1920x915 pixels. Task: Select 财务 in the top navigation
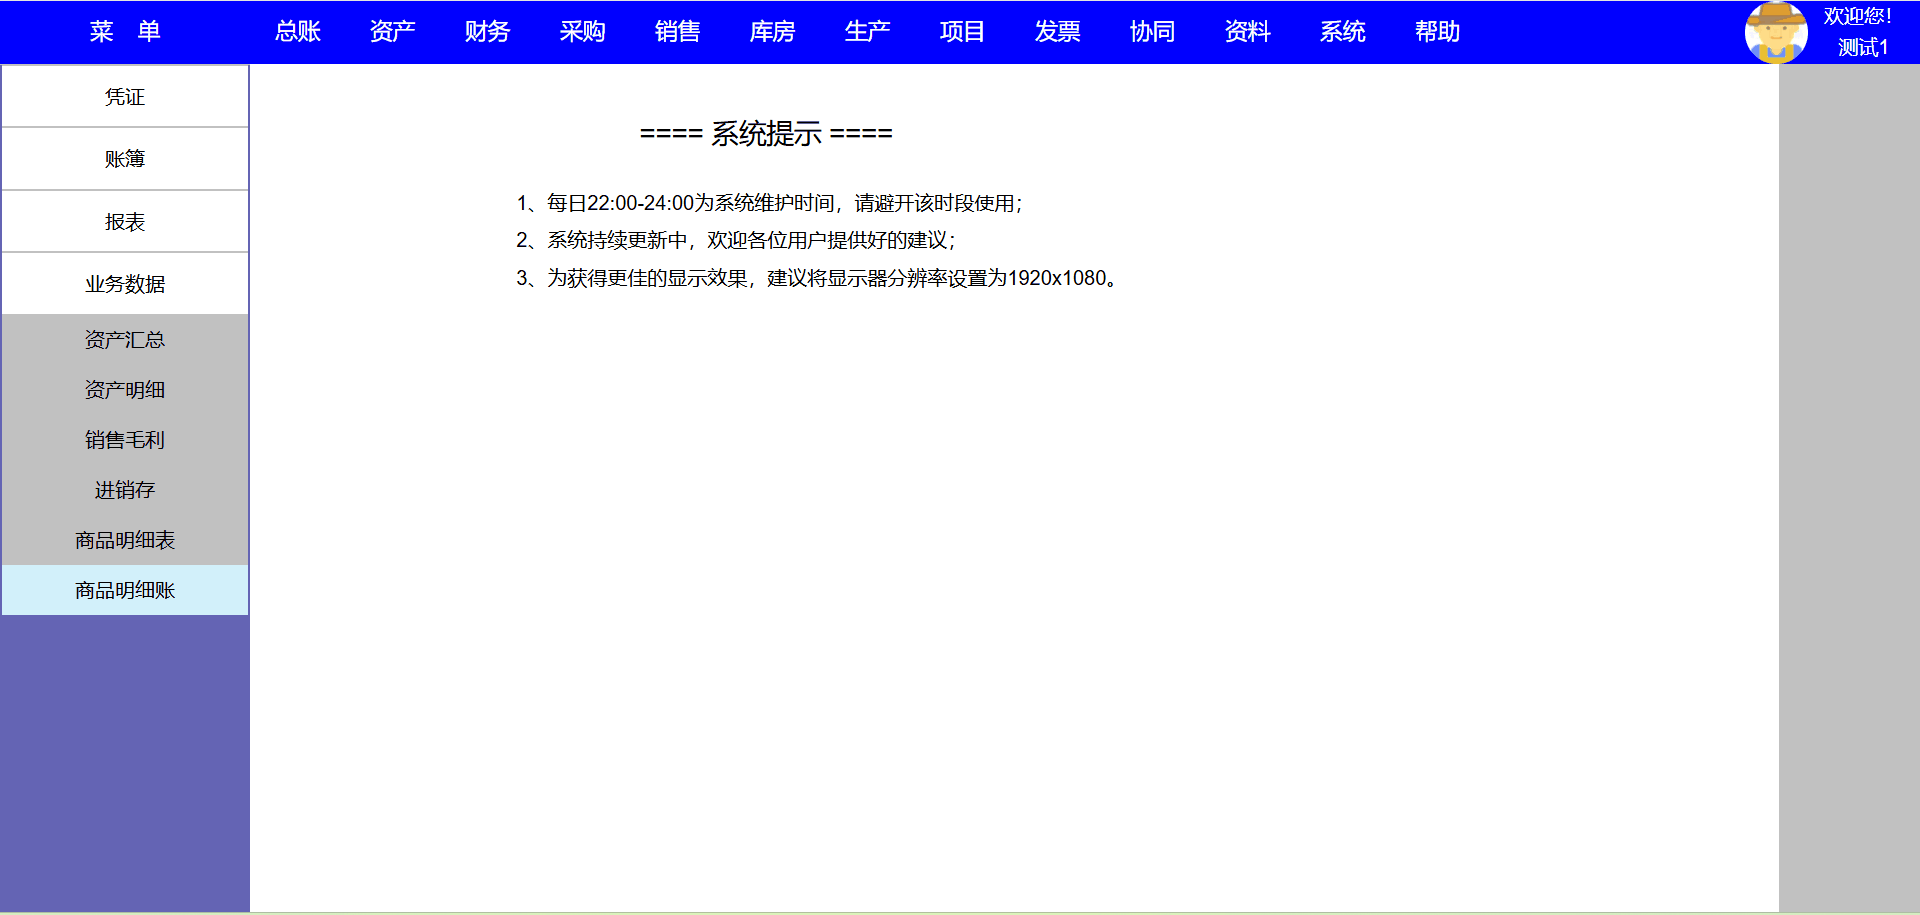click(x=487, y=32)
